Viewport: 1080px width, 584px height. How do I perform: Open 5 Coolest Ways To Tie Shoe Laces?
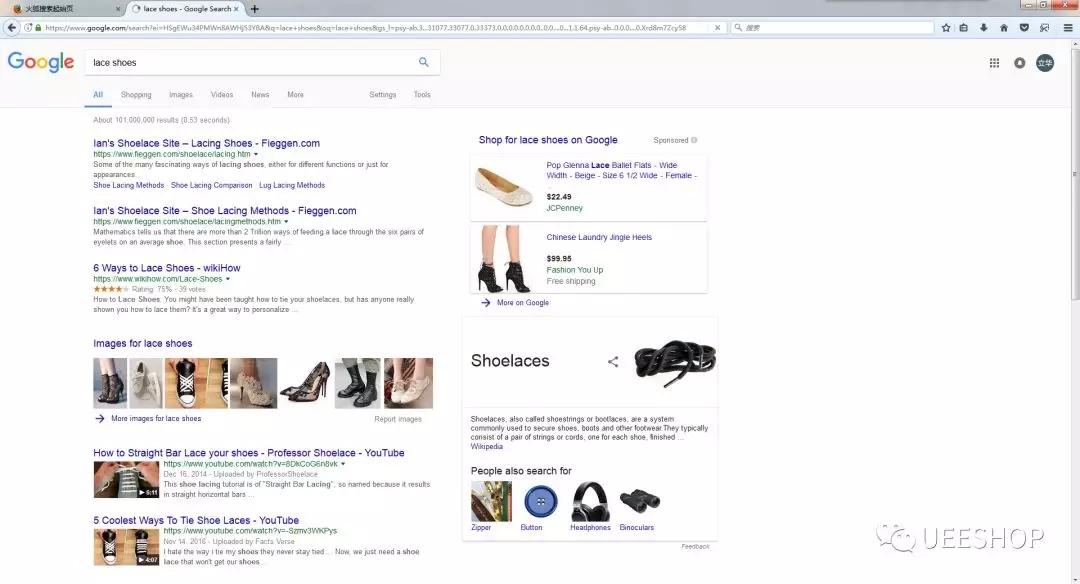(x=196, y=520)
